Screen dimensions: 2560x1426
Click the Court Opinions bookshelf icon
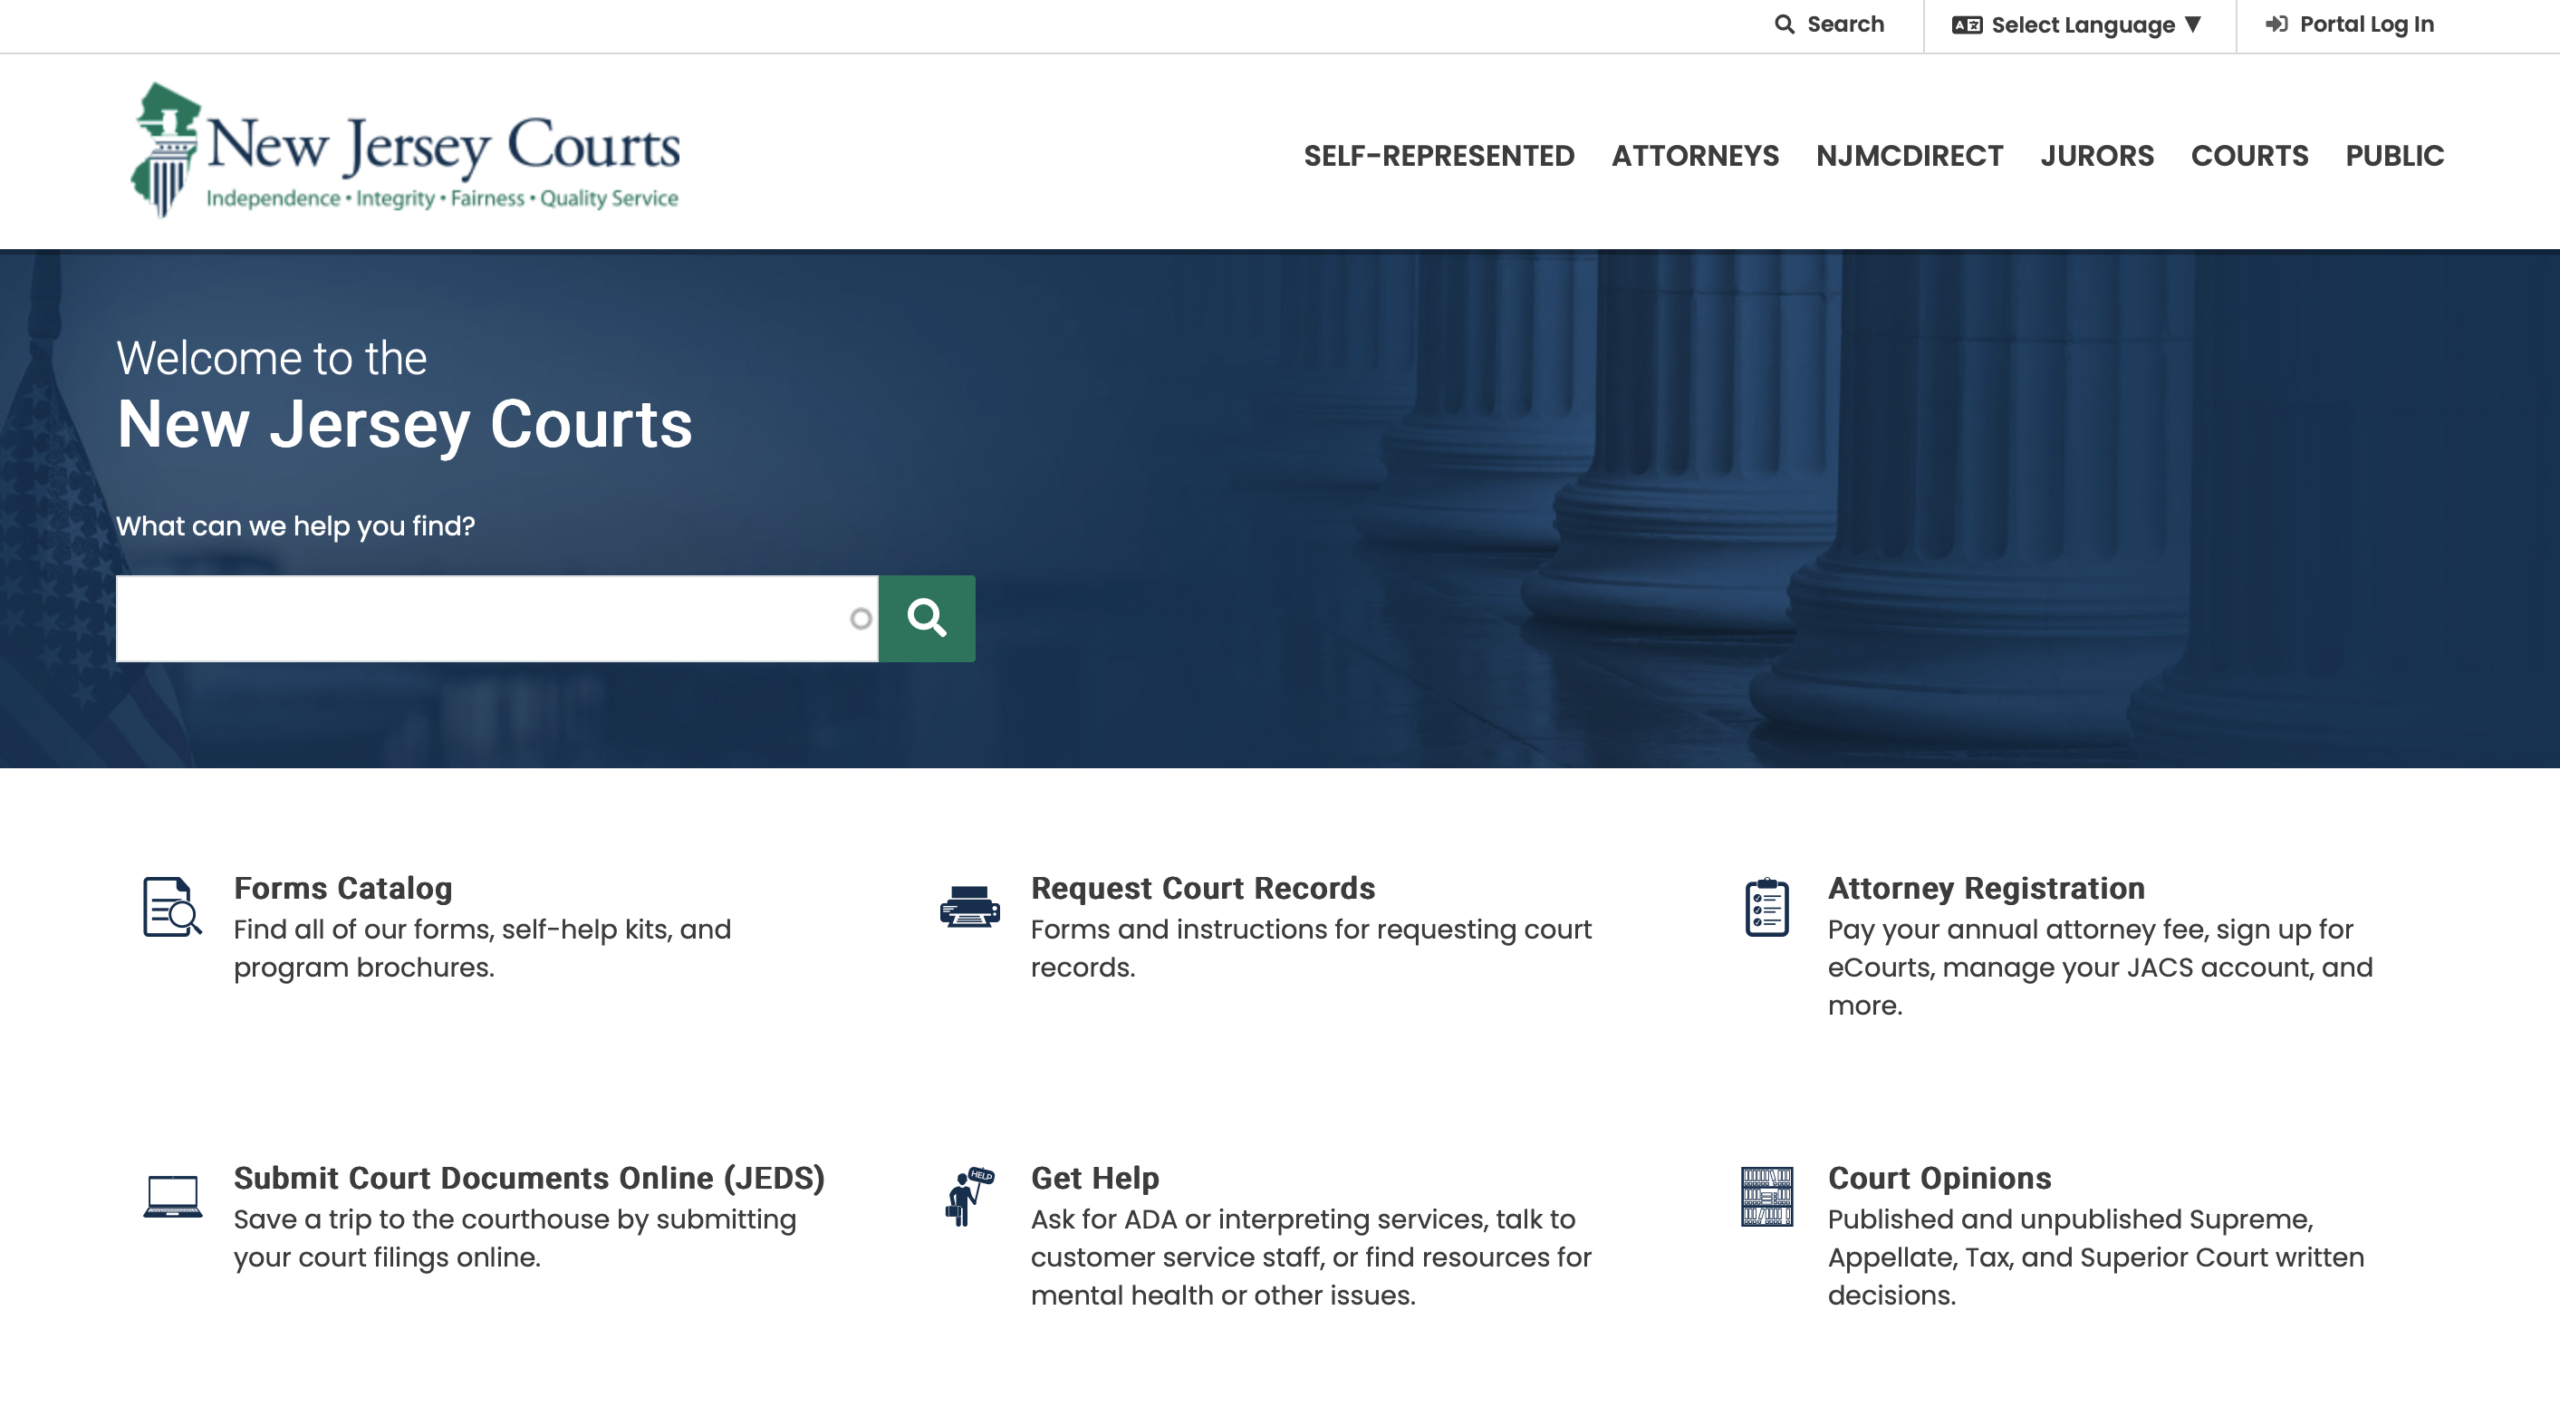[x=1766, y=1196]
